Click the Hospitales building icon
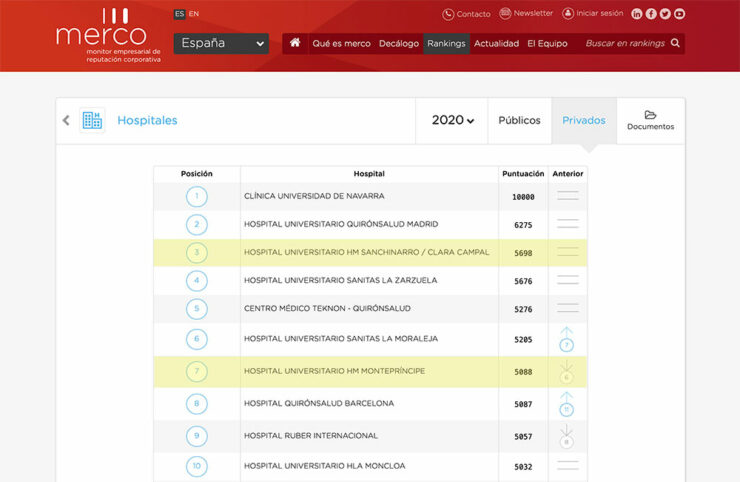 [x=92, y=120]
